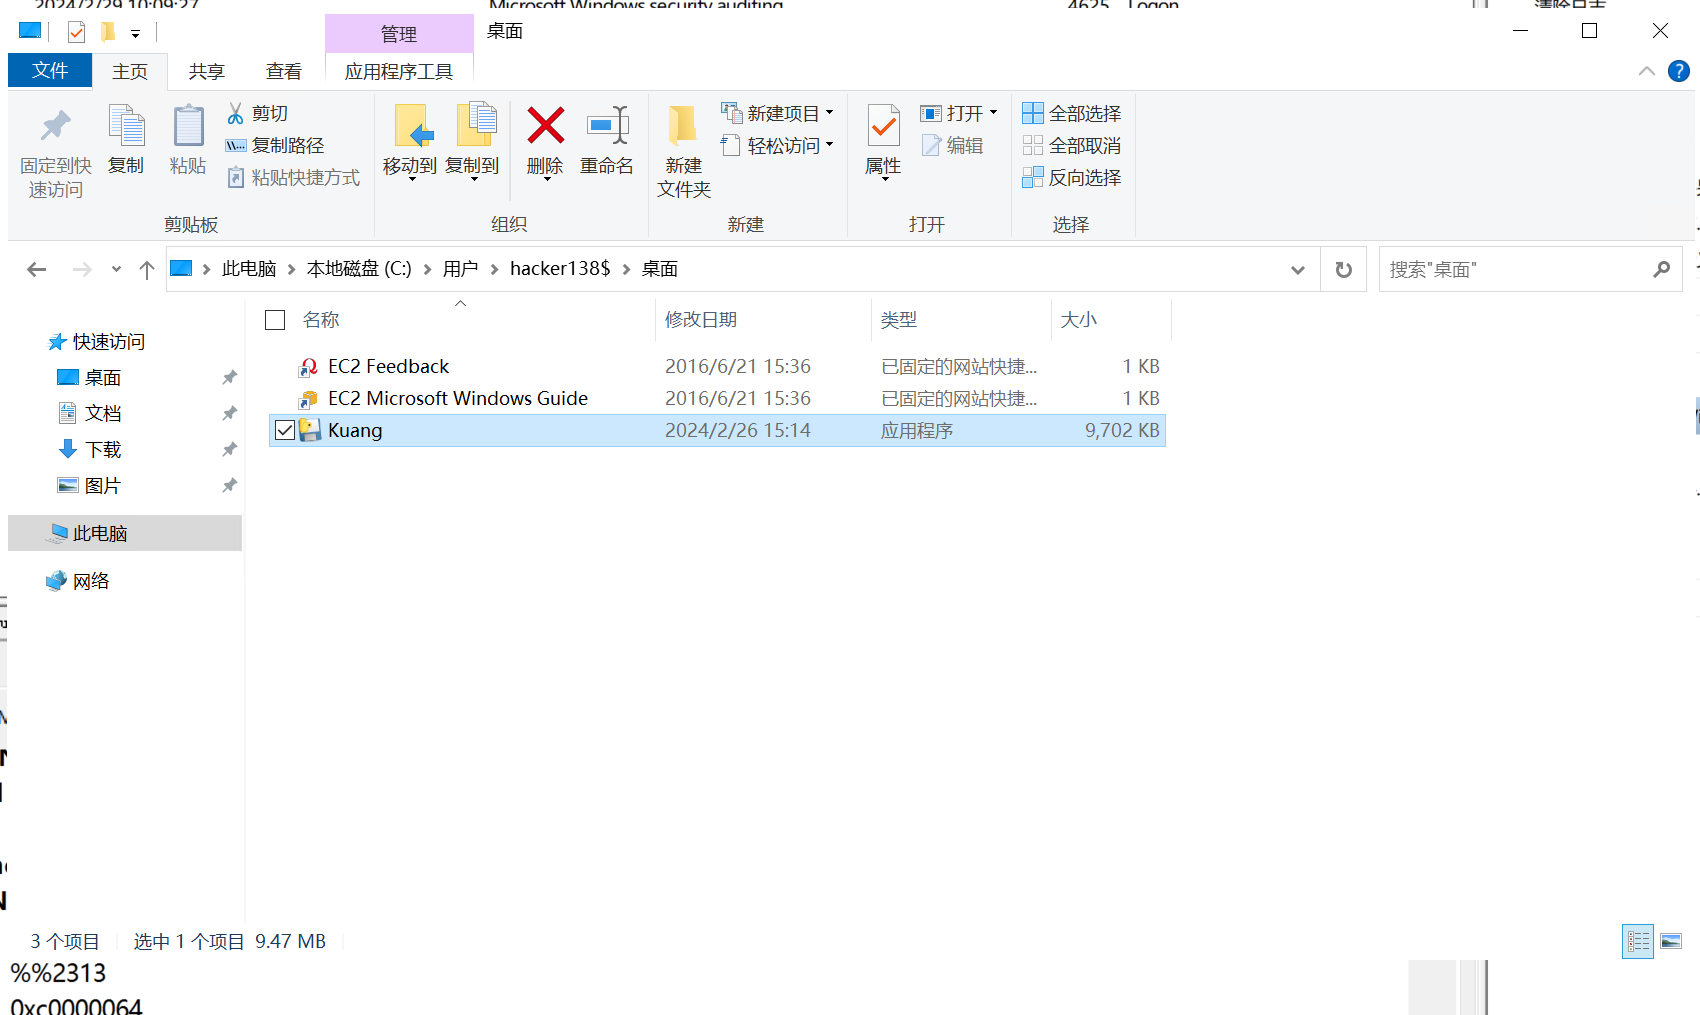Create a new folder (新建文件夹)
This screenshot has width=1700, height=1015.
point(684,151)
